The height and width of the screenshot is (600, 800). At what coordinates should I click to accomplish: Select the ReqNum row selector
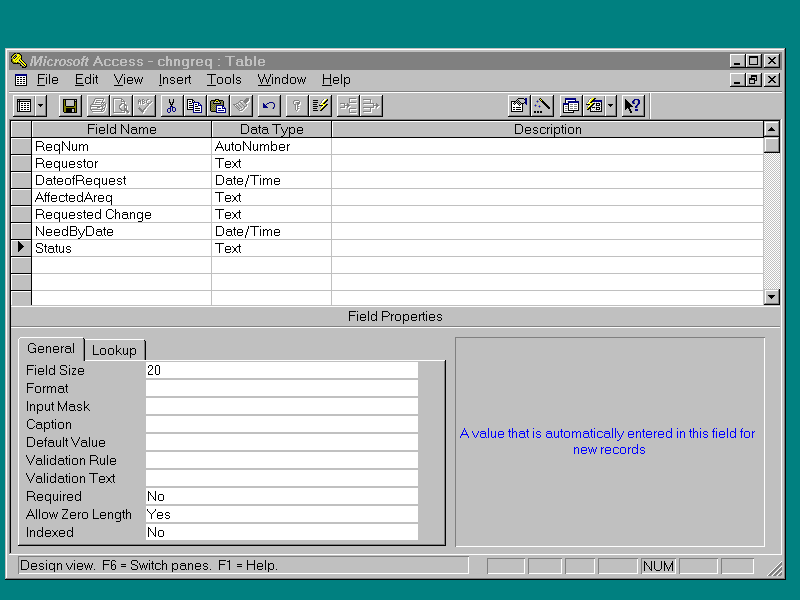point(20,146)
